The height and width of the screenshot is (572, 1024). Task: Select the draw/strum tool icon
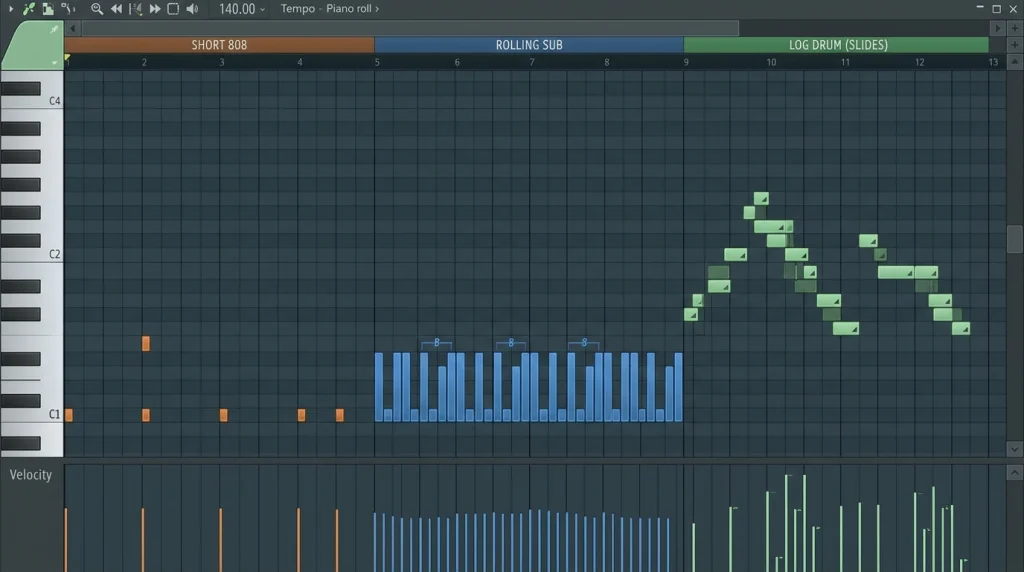click(x=68, y=8)
